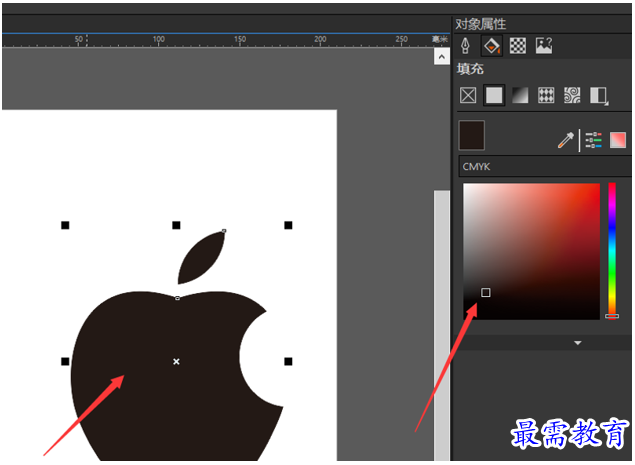635x465 pixels.
Task: Choose the No fill option
Action: pos(468,96)
